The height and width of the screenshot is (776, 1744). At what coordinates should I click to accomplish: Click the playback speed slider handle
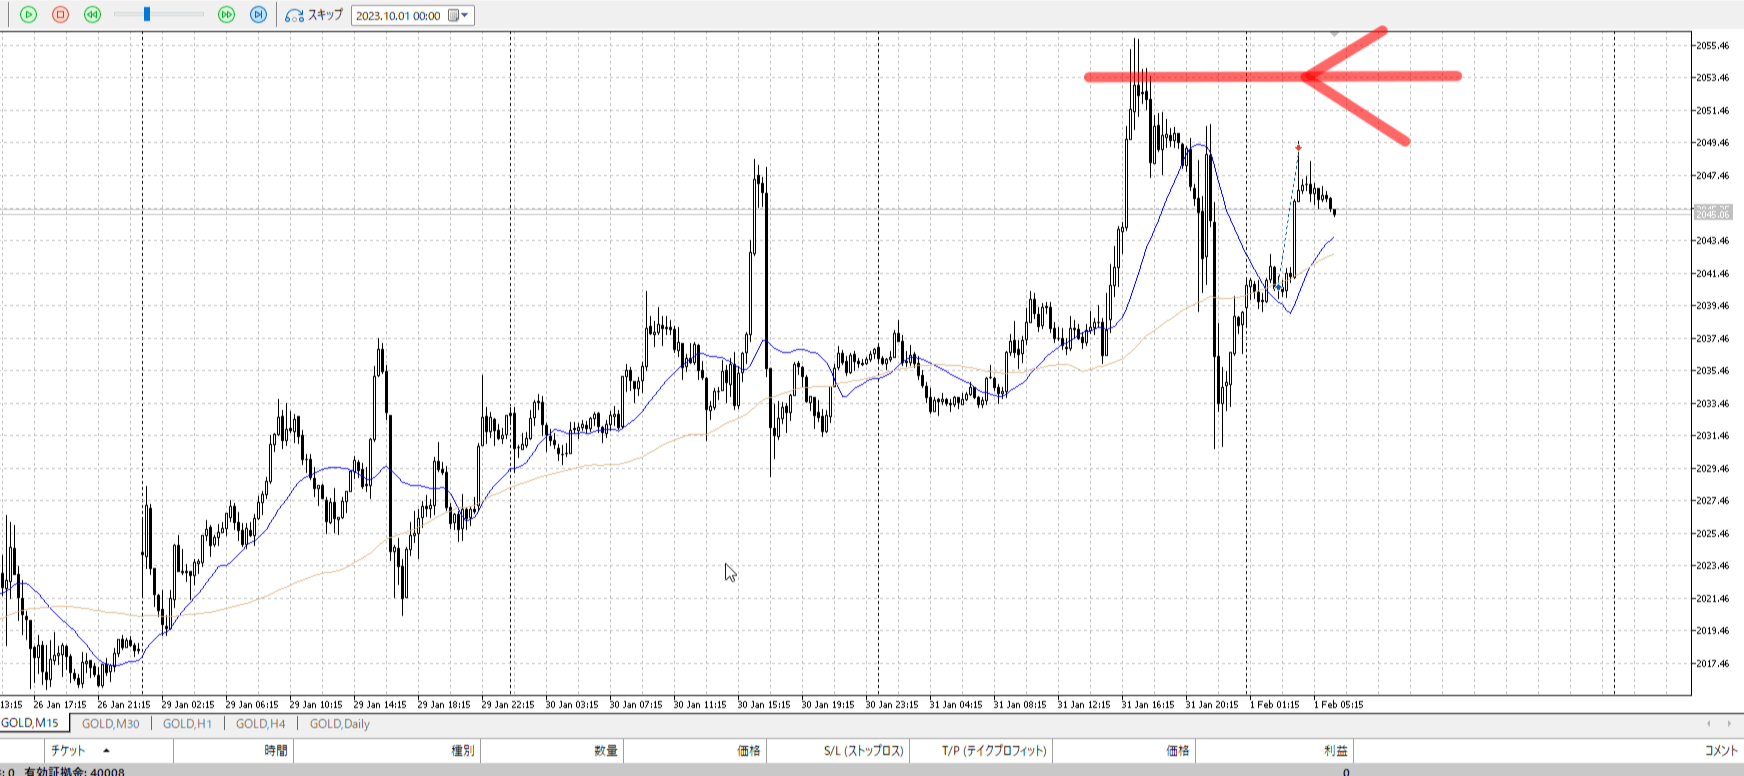pos(147,15)
